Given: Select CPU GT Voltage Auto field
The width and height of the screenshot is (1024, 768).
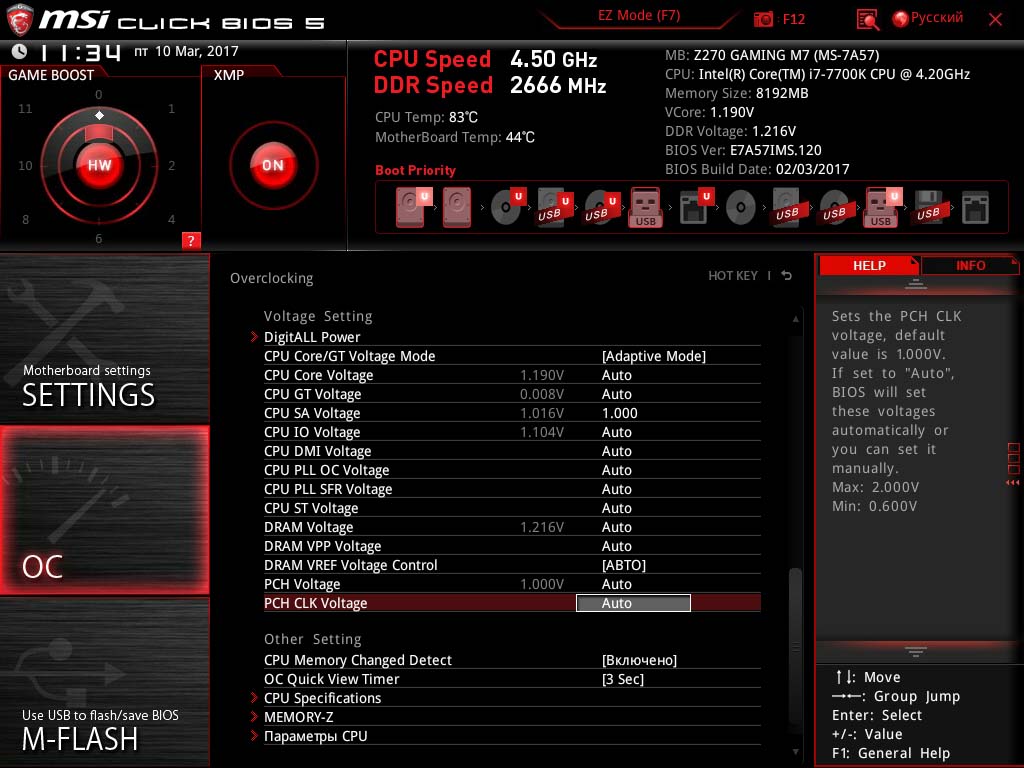Looking at the screenshot, I should [616, 394].
